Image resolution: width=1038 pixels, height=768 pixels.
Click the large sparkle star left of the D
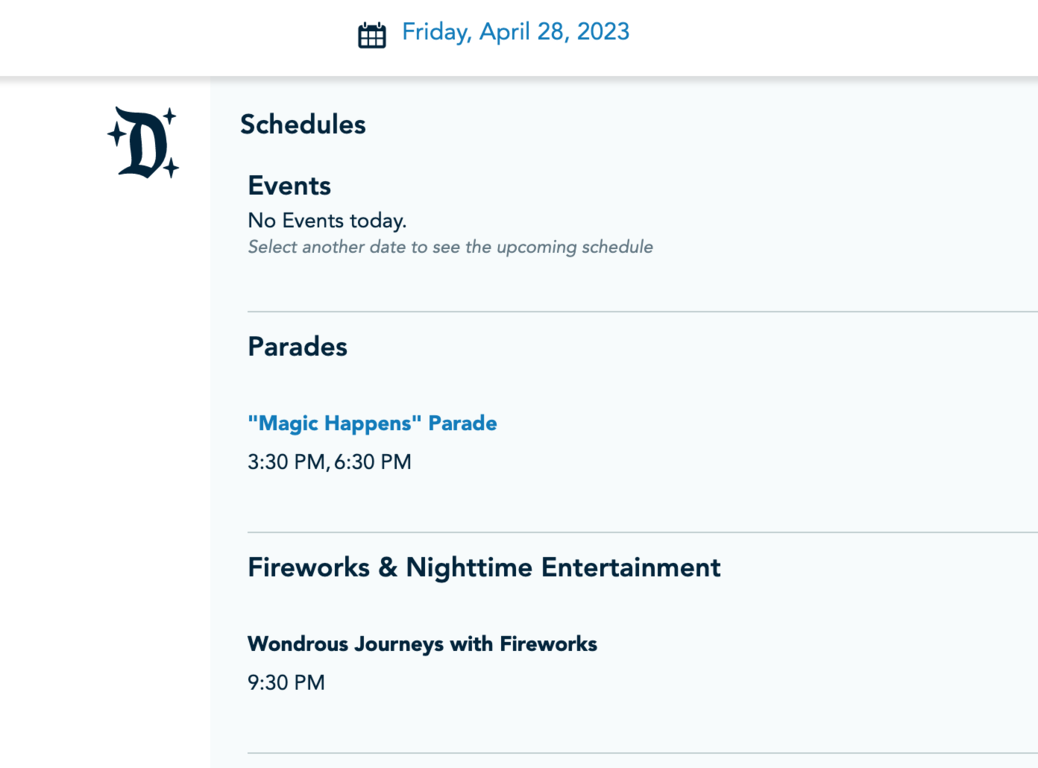point(117,134)
